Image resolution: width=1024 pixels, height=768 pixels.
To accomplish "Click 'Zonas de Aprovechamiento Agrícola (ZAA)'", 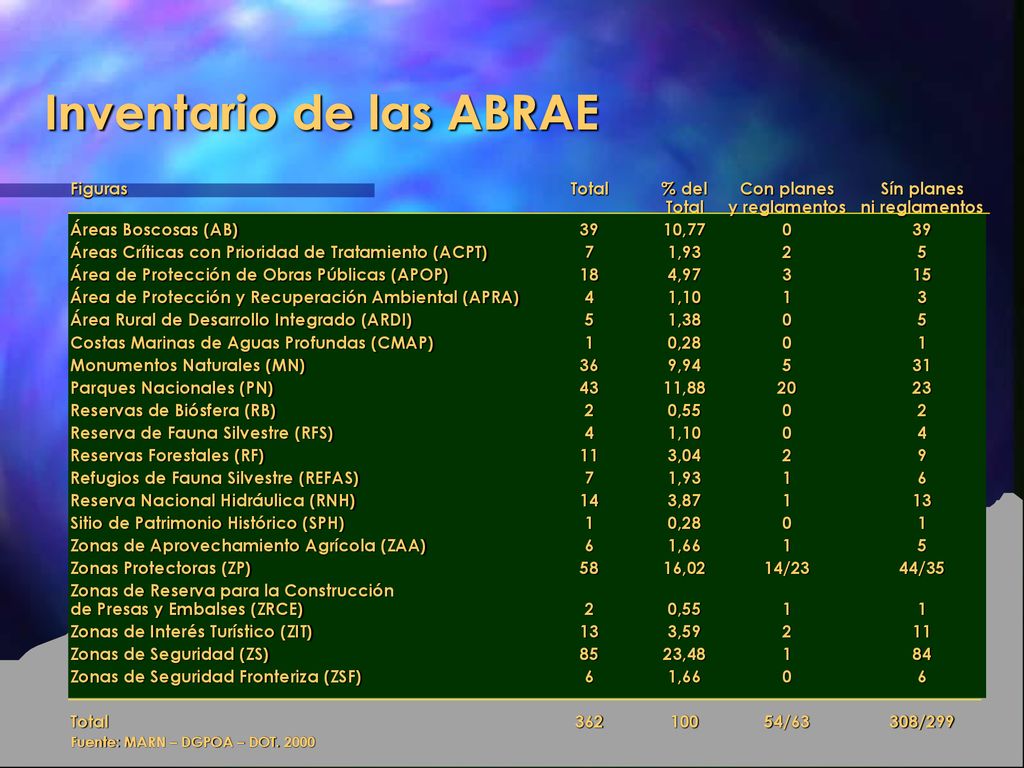I will coord(248,546).
